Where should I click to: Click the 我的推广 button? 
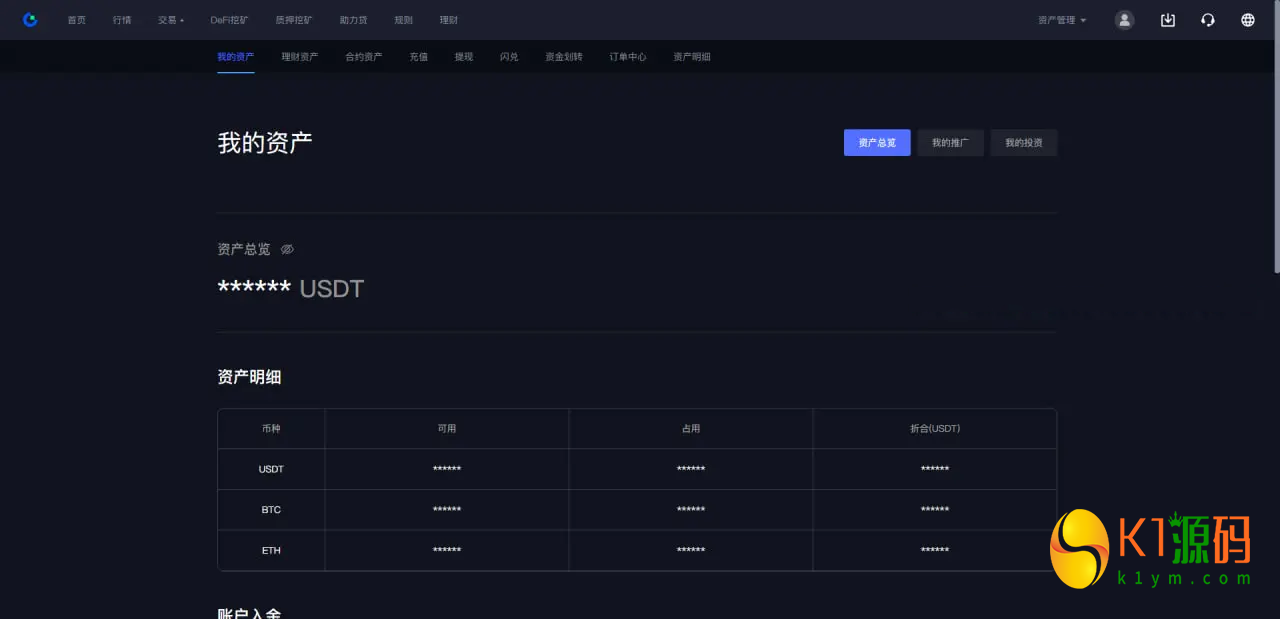951,143
